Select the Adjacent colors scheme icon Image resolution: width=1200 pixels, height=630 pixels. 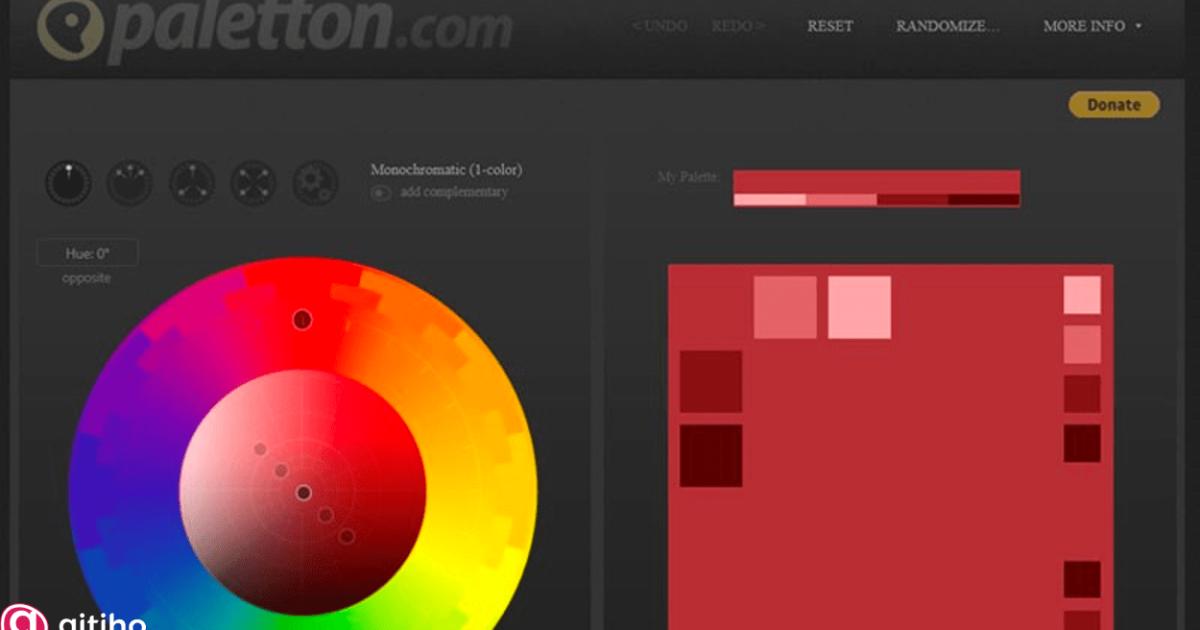click(129, 184)
